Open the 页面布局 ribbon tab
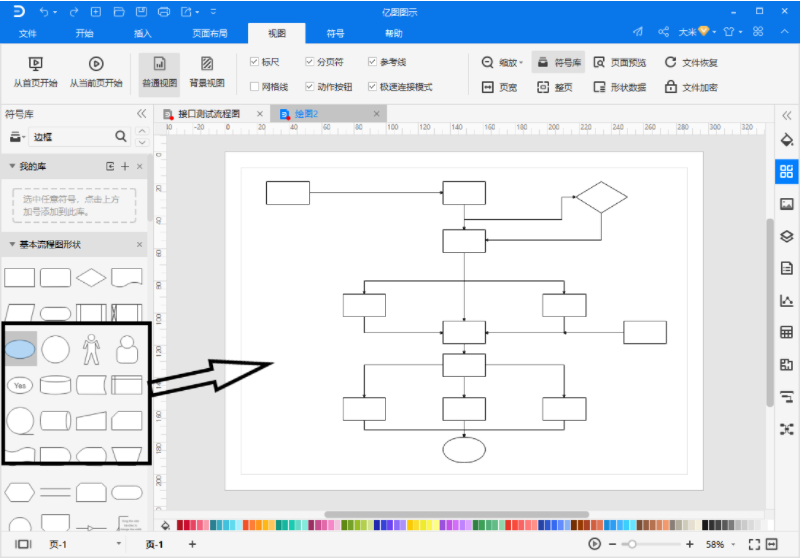801x559 pixels. click(209, 33)
